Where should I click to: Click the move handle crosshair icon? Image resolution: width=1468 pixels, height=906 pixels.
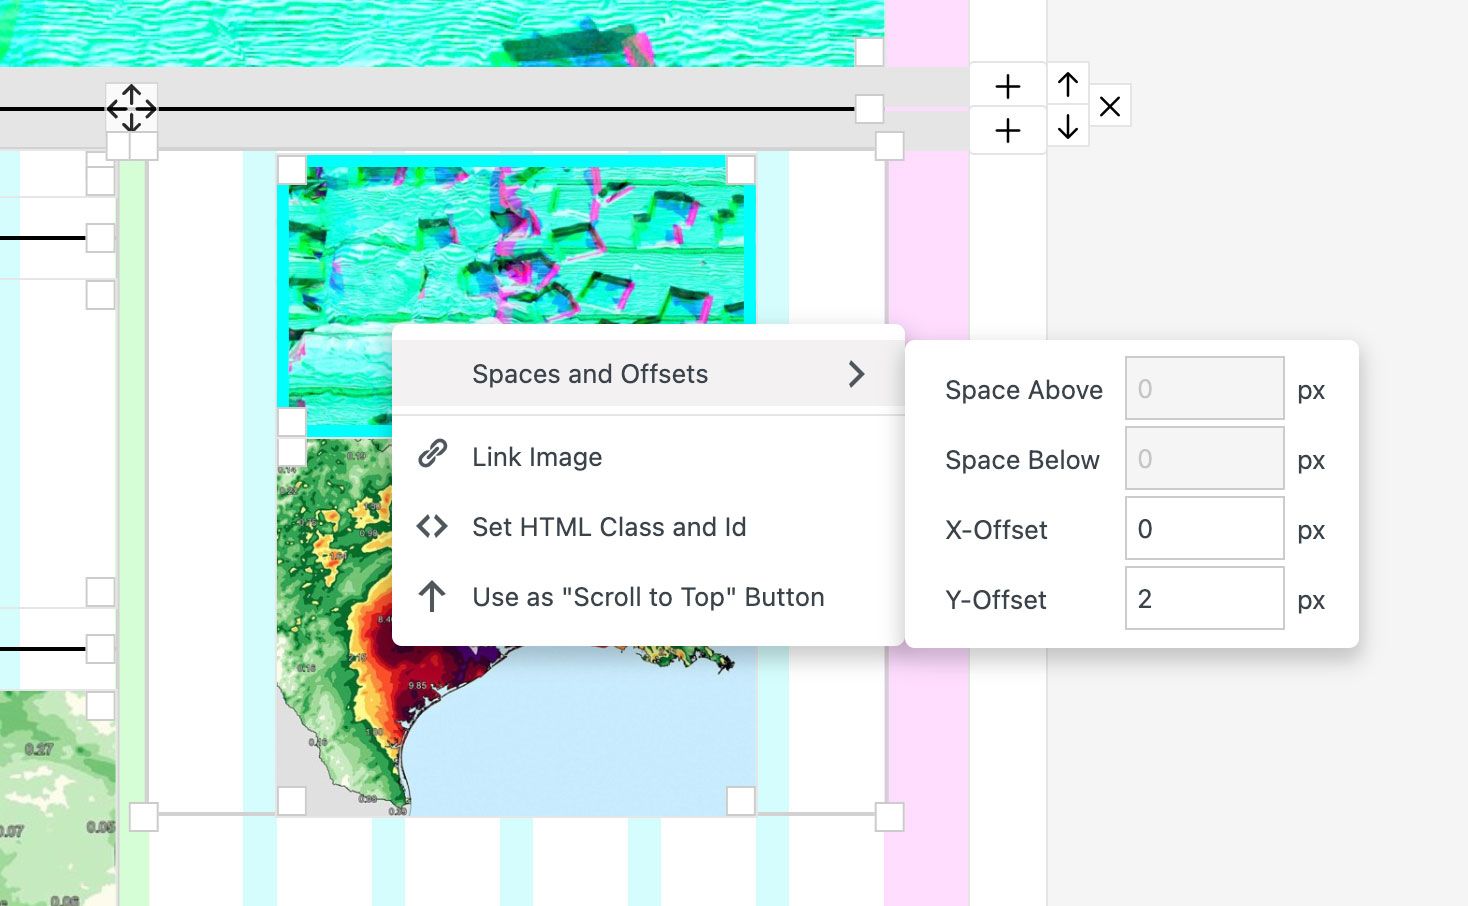tap(131, 107)
